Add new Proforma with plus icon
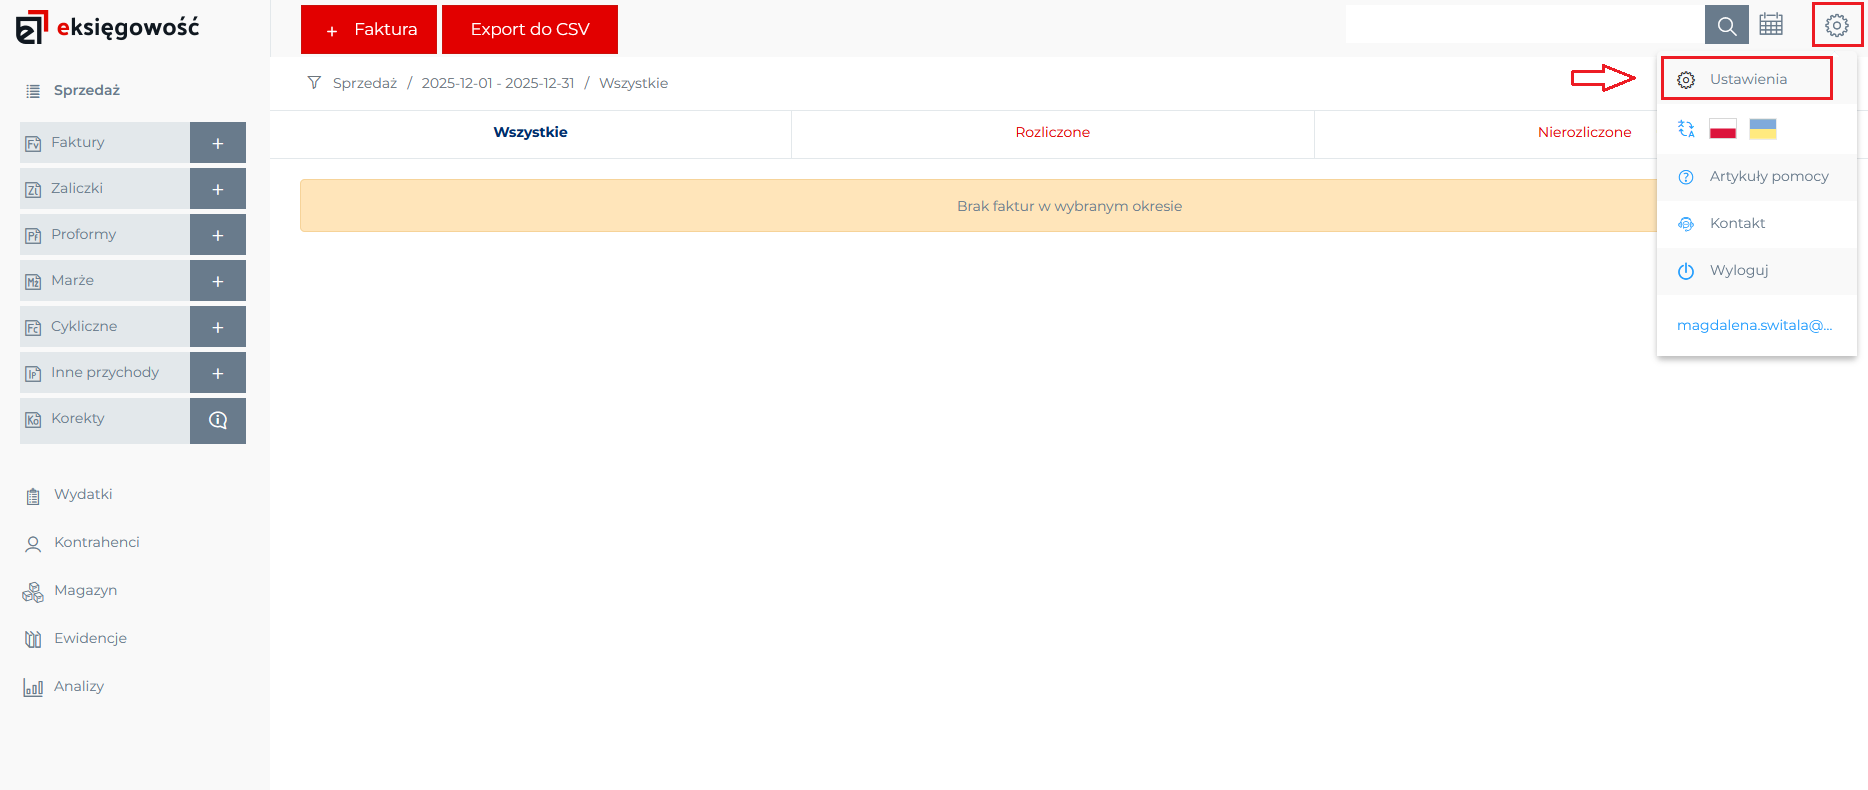 [218, 235]
